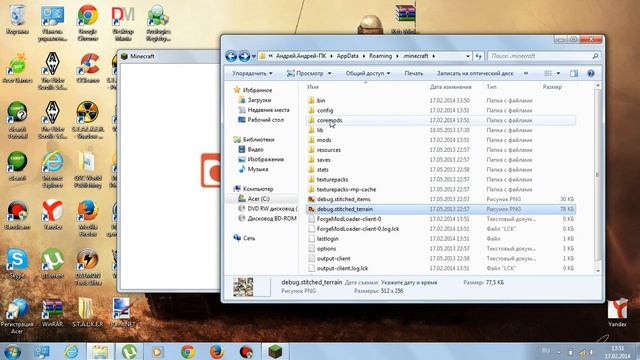Open Explorer help with question mark icon
This screenshot has width=640, height=360.
pyautogui.click(x=591, y=73)
